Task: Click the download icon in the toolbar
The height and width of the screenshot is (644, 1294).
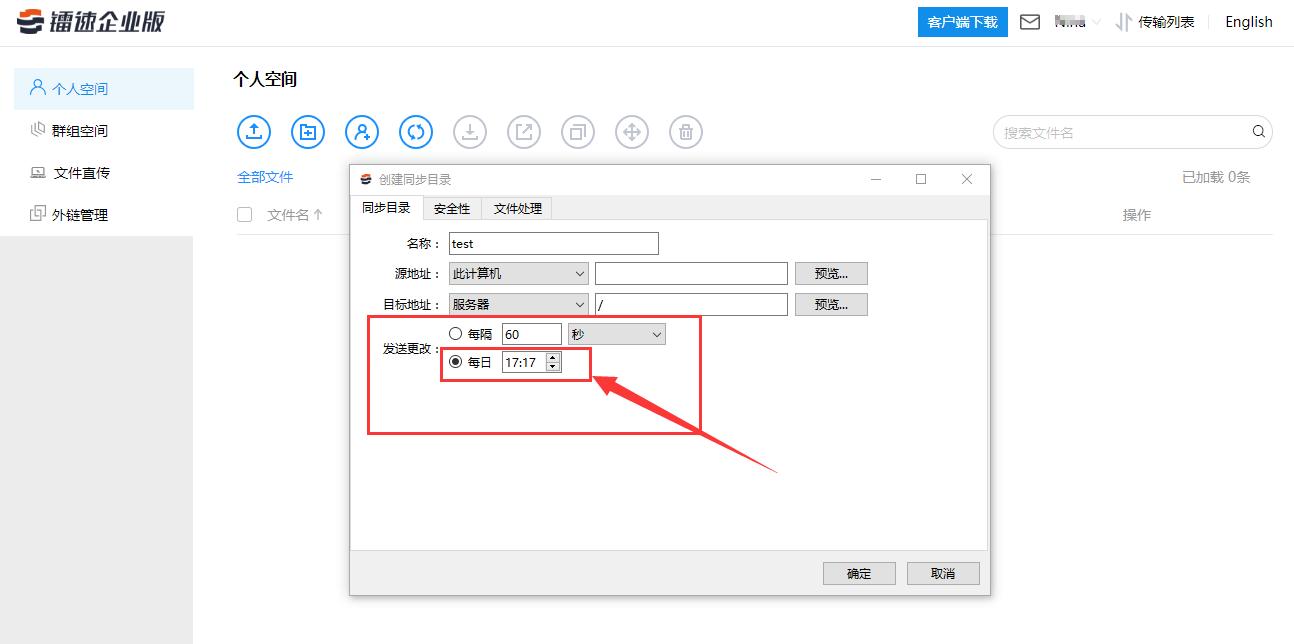Action: (x=469, y=131)
